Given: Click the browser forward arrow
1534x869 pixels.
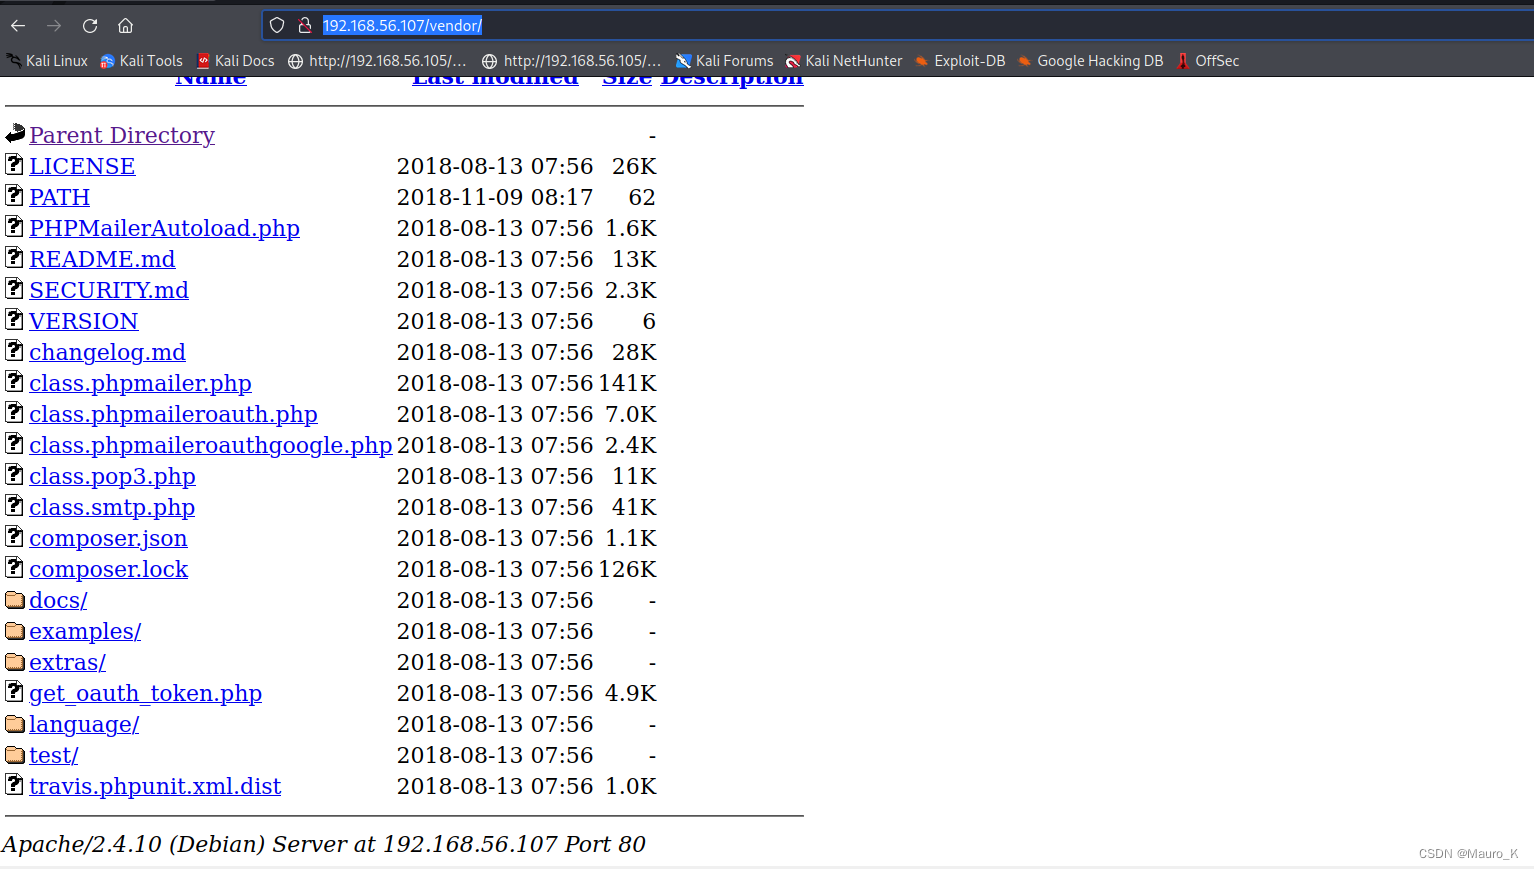Looking at the screenshot, I should coord(54,25).
